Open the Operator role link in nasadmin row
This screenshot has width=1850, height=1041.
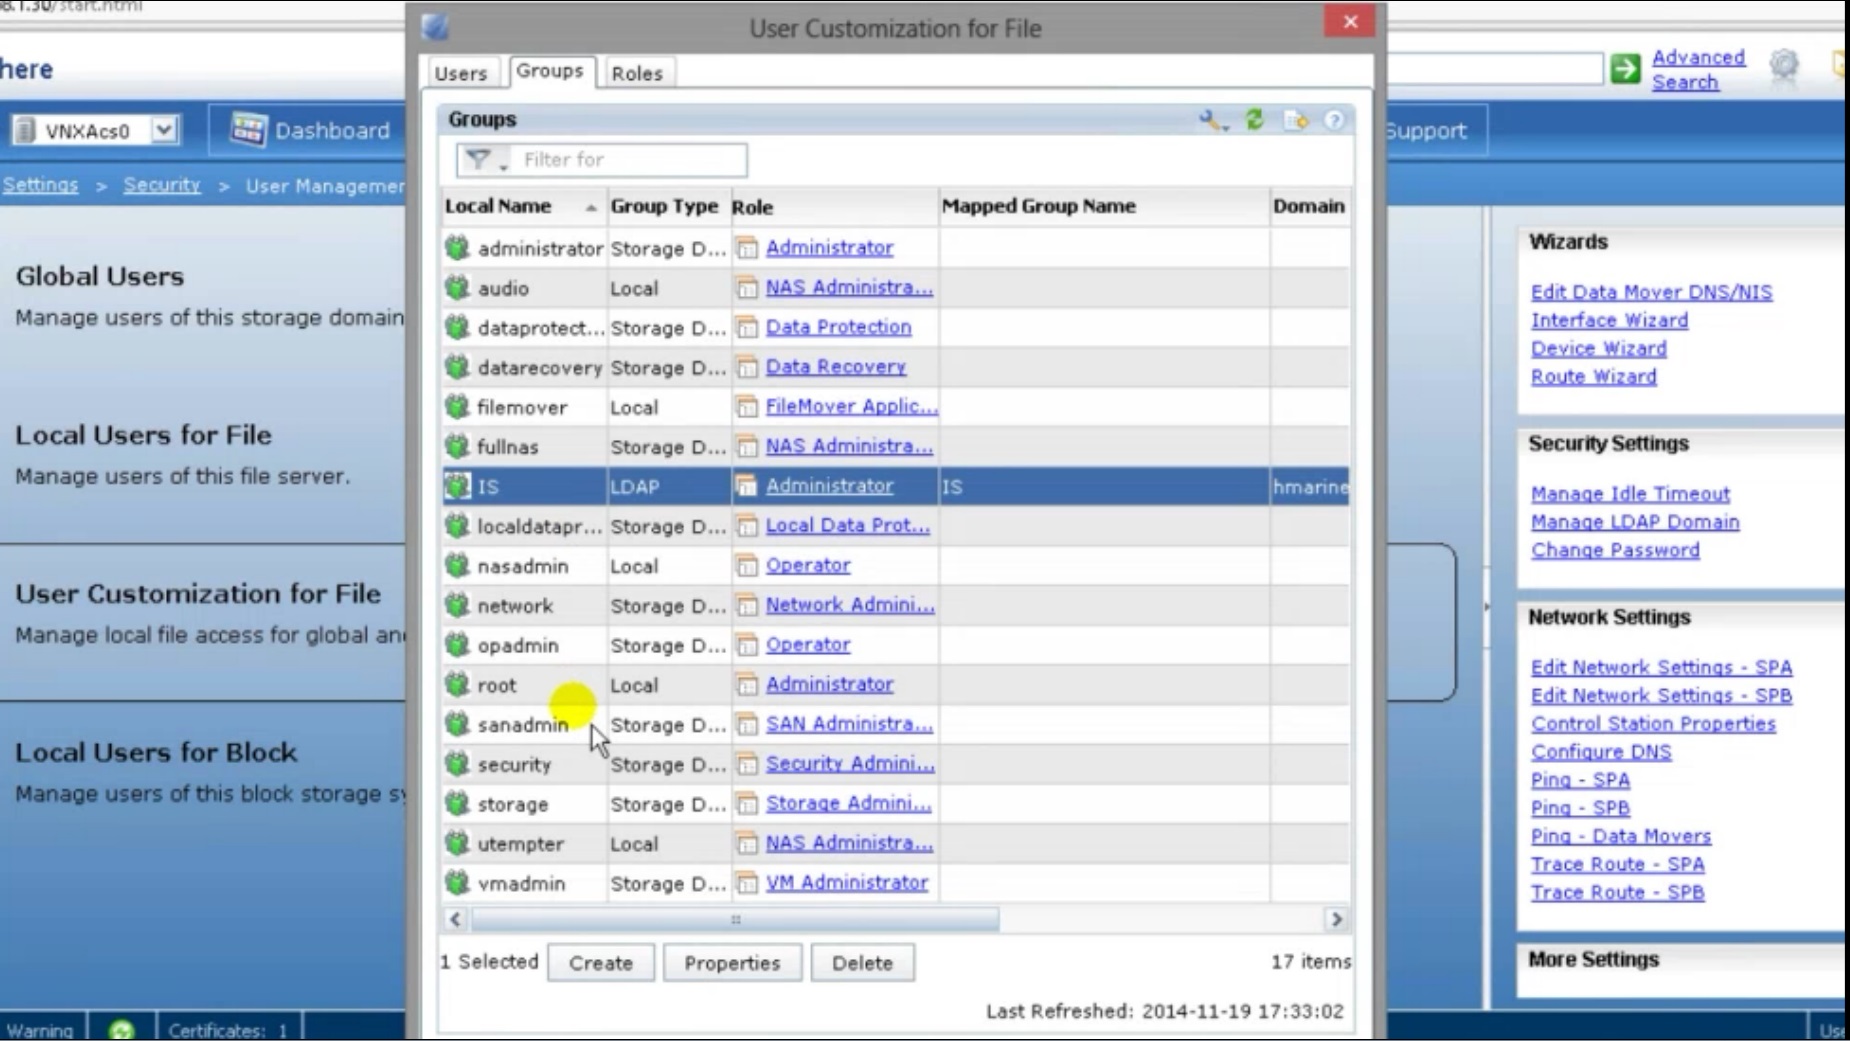(x=808, y=565)
